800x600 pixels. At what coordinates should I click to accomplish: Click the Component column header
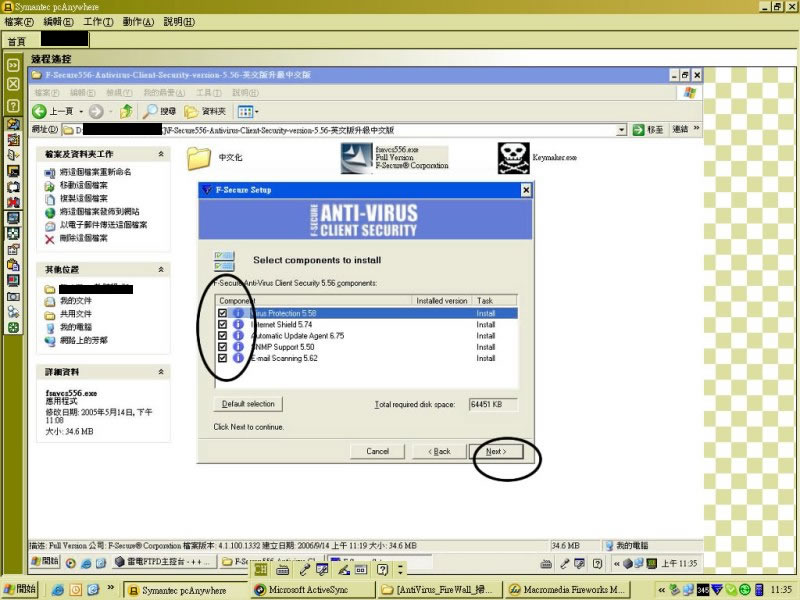(313, 301)
